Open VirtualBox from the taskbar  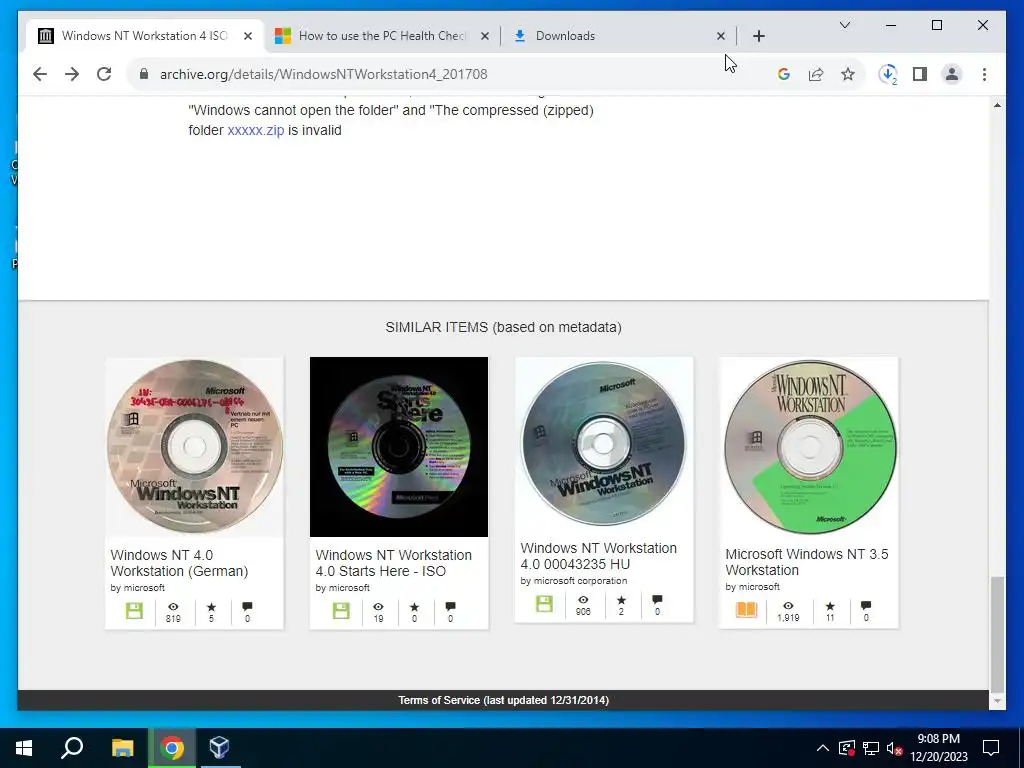click(x=219, y=748)
